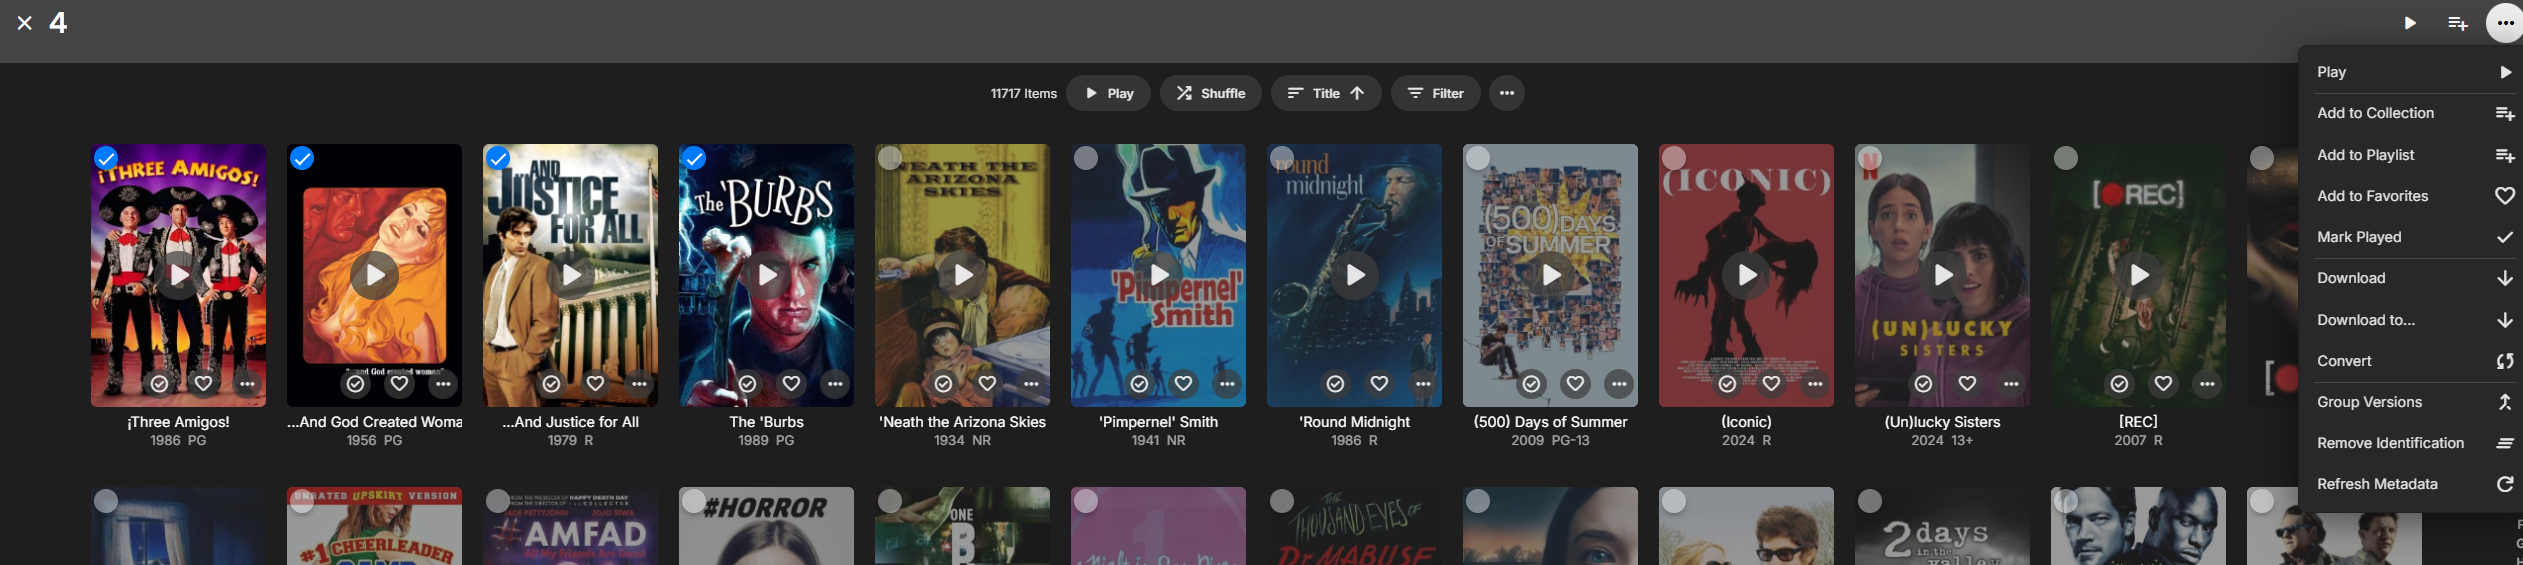Open ...And Justice for All more menu
Image resolution: width=2523 pixels, height=565 pixels.
639,384
